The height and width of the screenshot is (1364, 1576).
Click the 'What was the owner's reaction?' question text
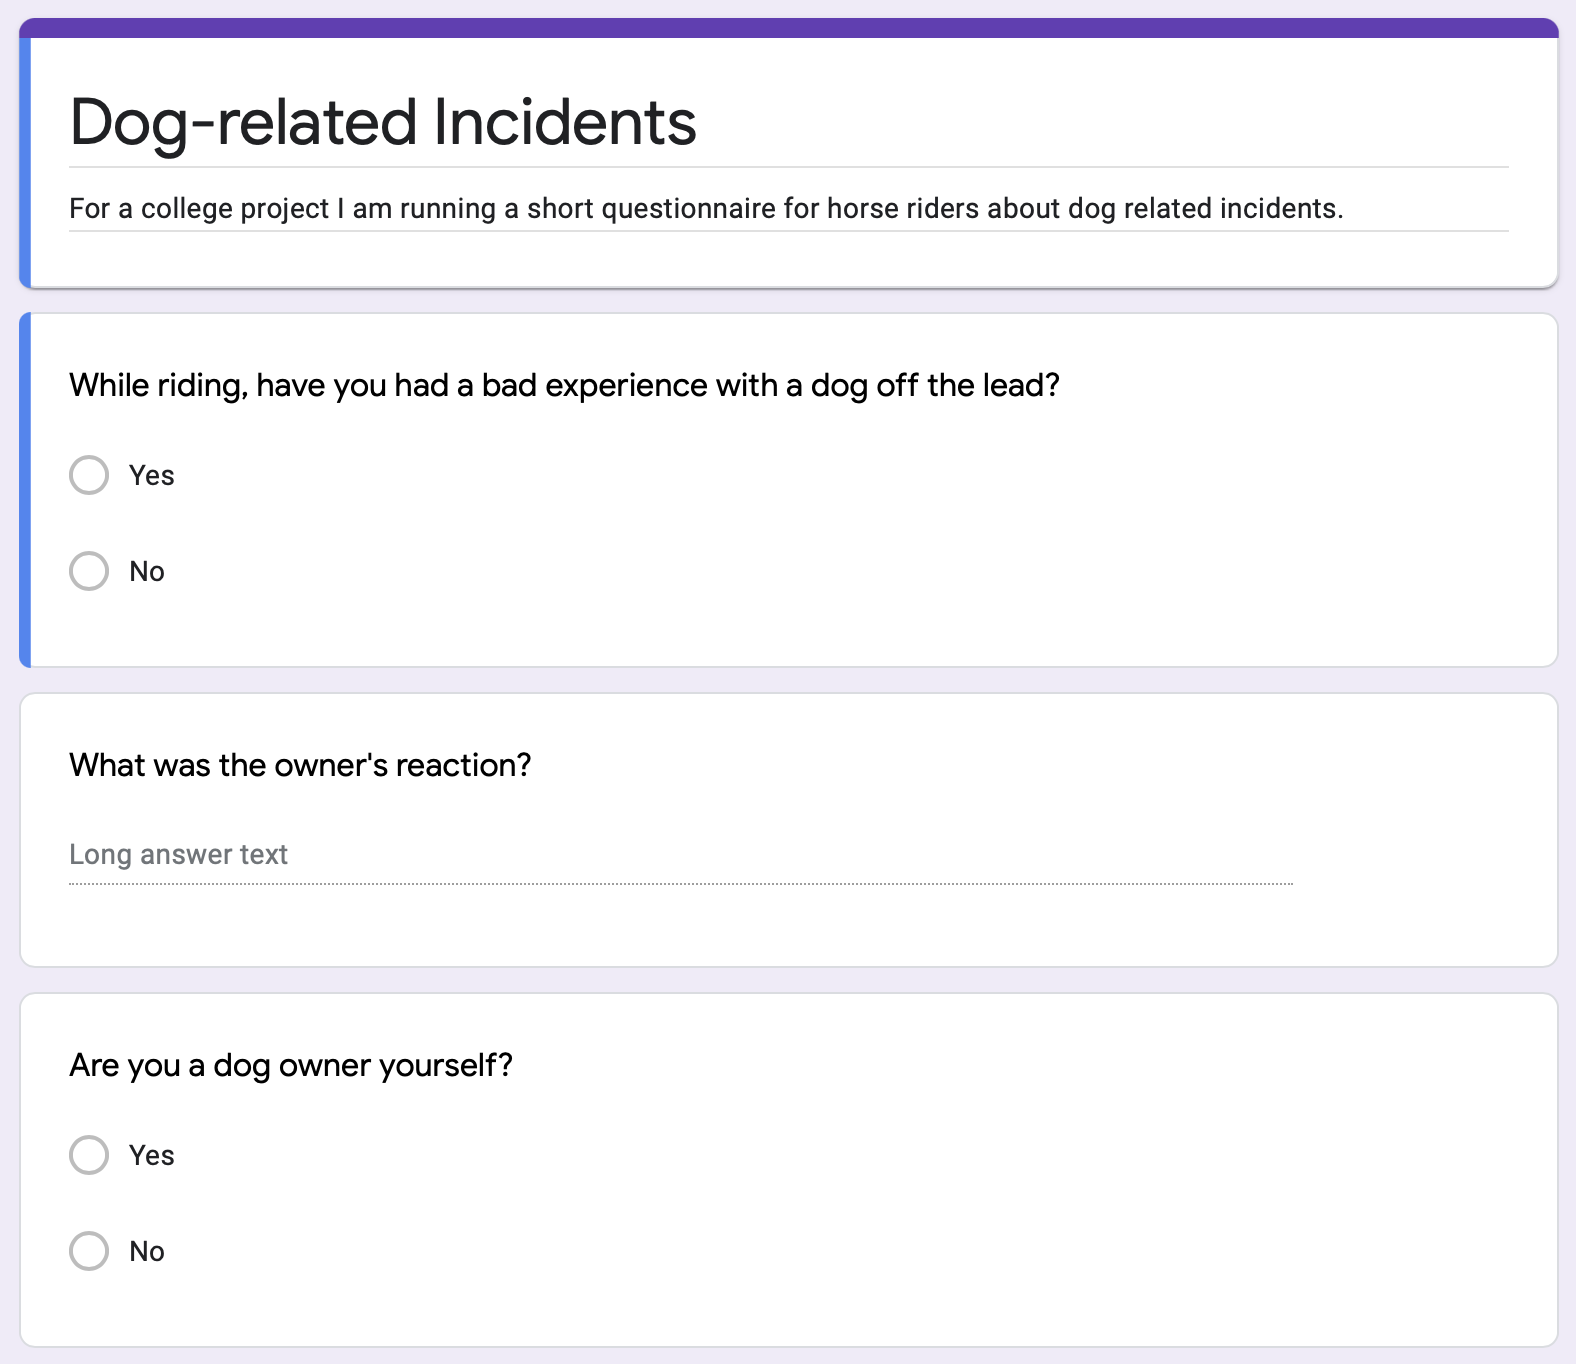(300, 766)
